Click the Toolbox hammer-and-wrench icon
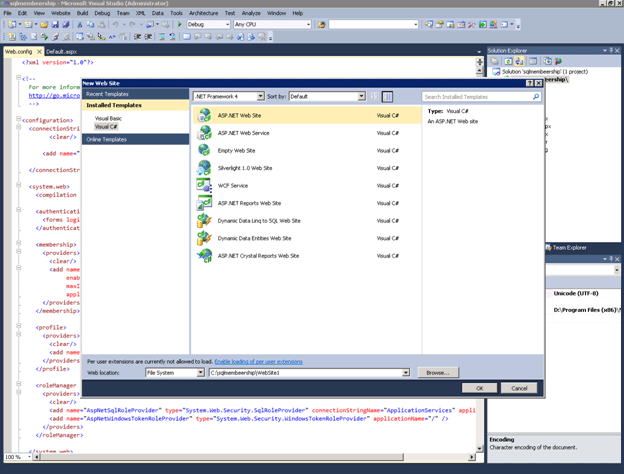The image size is (624, 474). point(472,25)
